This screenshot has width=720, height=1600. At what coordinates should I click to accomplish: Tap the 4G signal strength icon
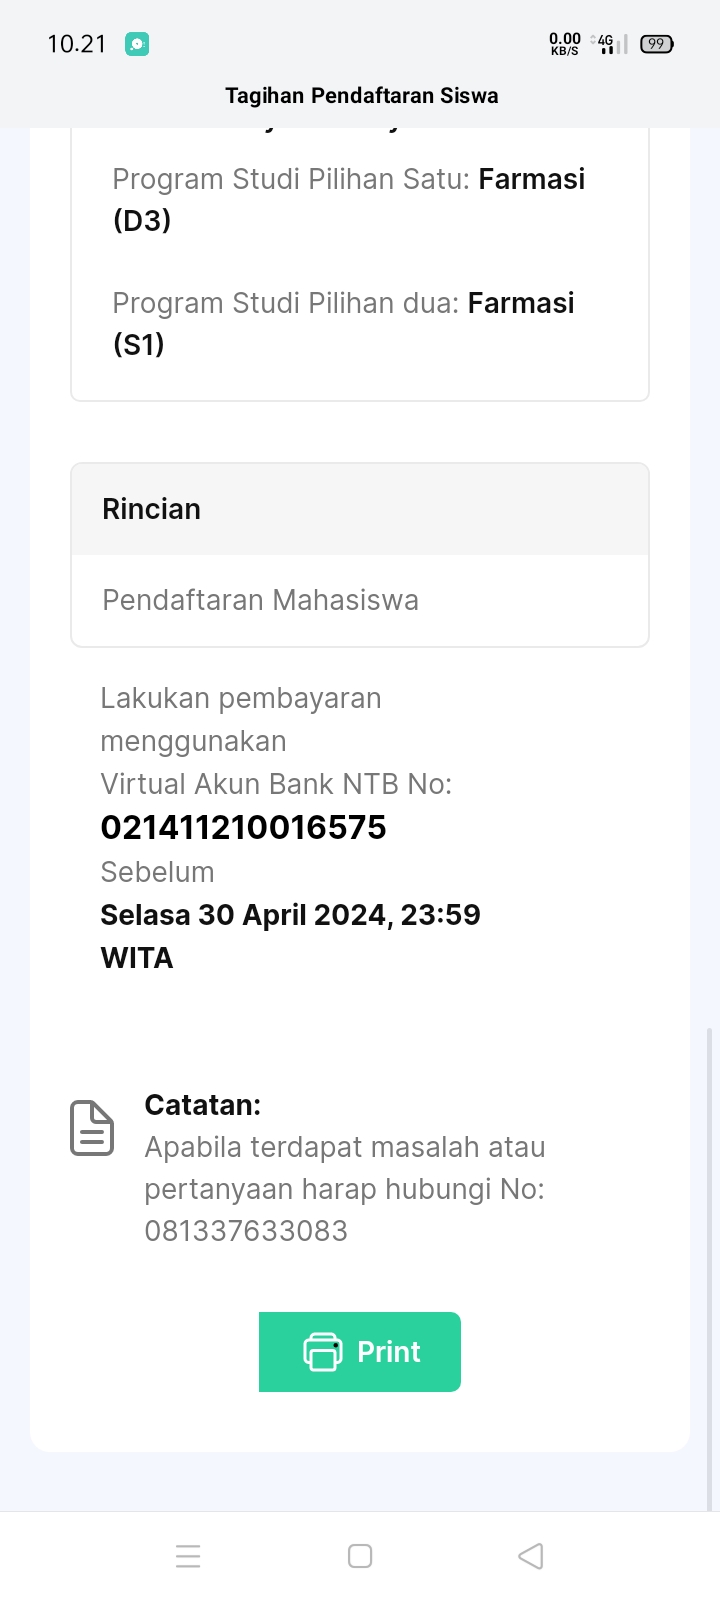pyautogui.click(x=609, y=44)
